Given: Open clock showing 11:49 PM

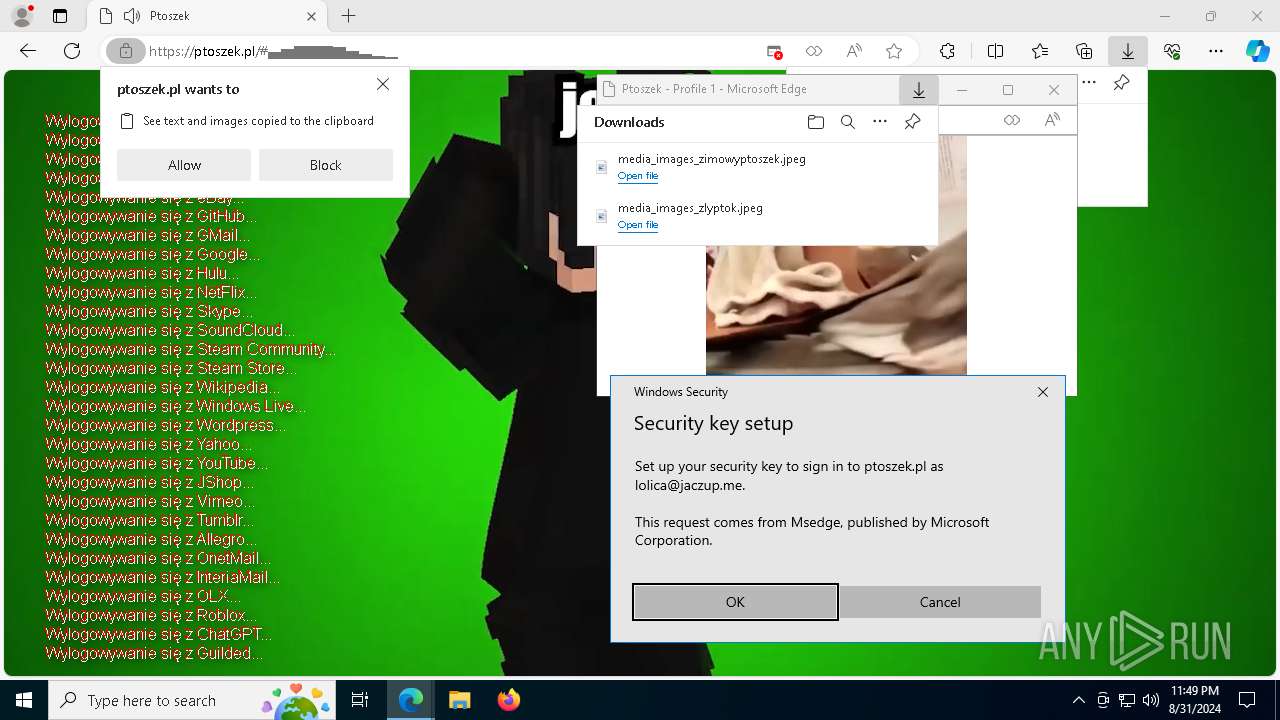Looking at the screenshot, I should click(1195, 700).
